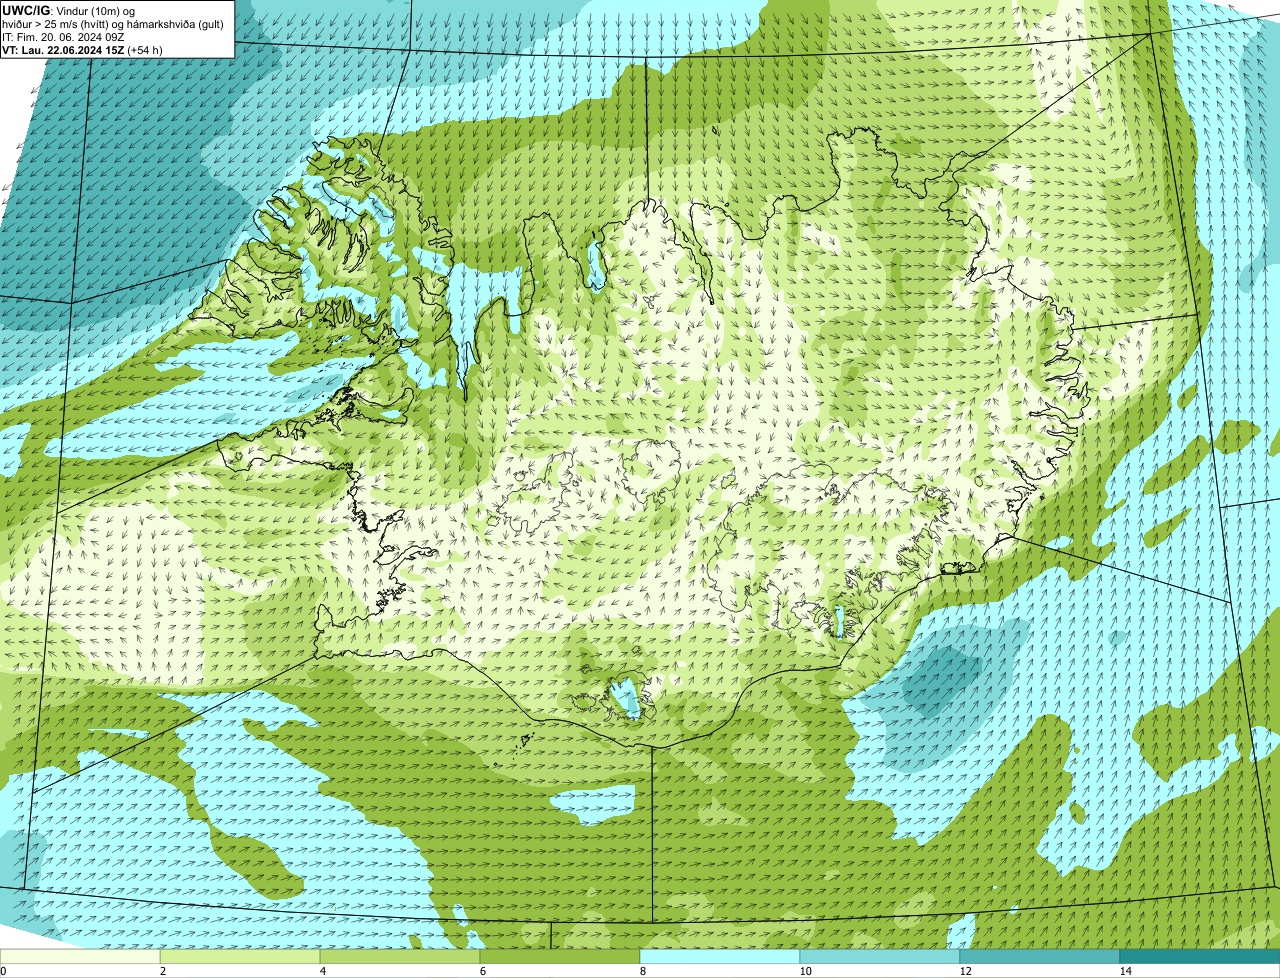Click the '10' tick label on color scale
The image size is (1280, 978).
[805, 971]
